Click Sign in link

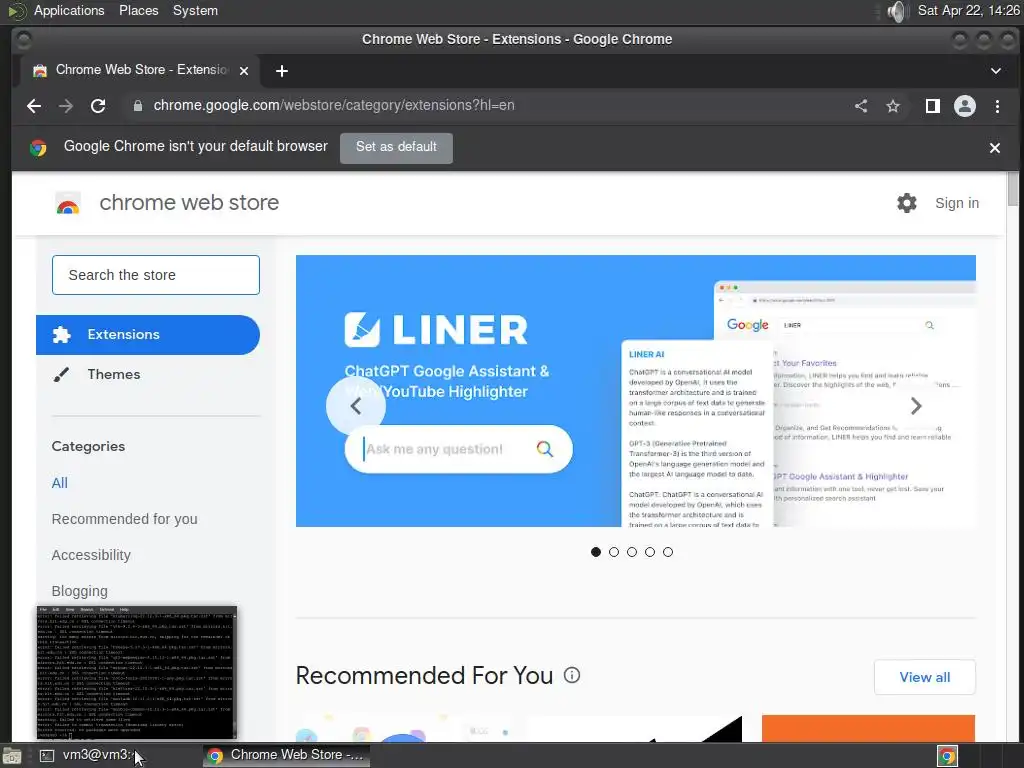957,203
